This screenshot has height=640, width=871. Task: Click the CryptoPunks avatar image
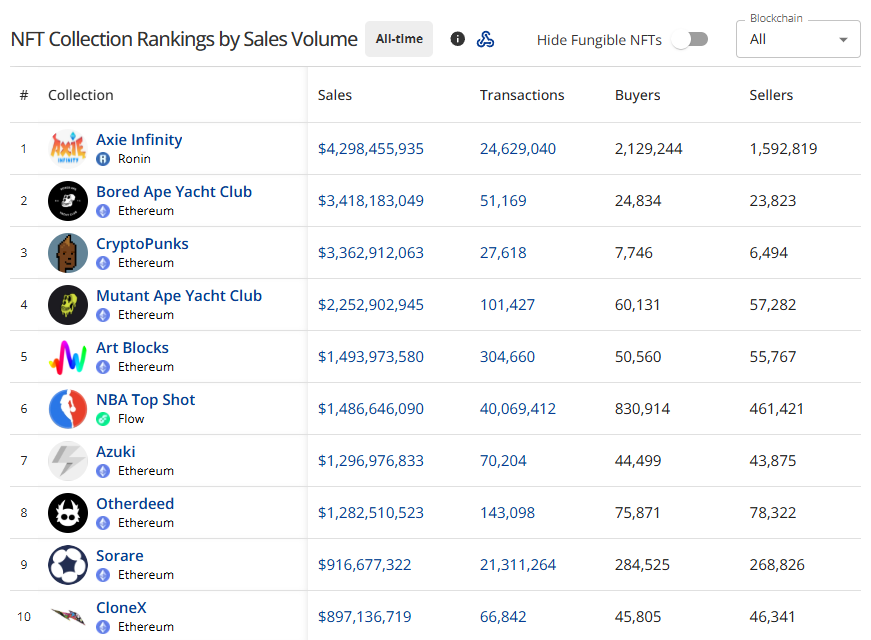coord(68,253)
